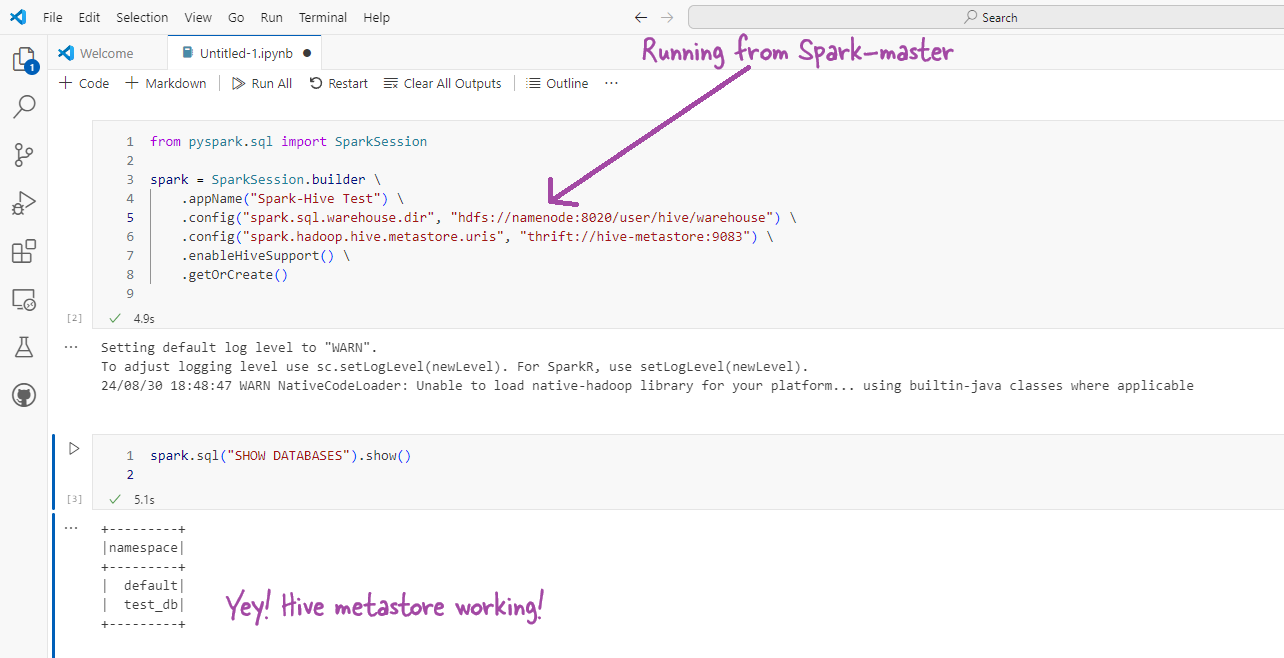Open the Source Control view
The height and width of the screenshot is (658, 1284).
(23, 154)
